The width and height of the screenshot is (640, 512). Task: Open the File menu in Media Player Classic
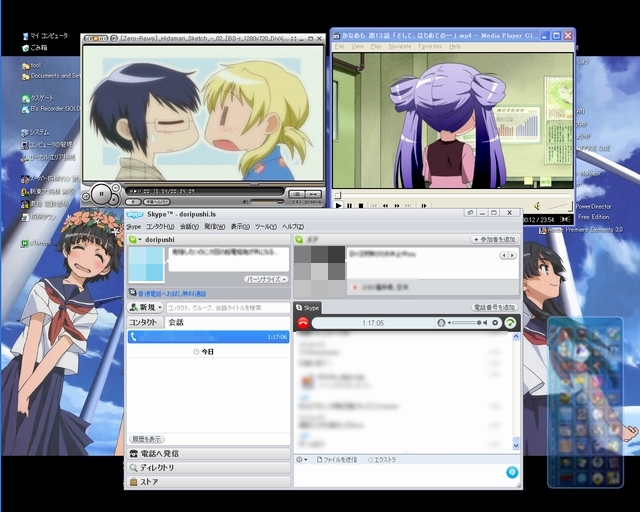[340, 47]
